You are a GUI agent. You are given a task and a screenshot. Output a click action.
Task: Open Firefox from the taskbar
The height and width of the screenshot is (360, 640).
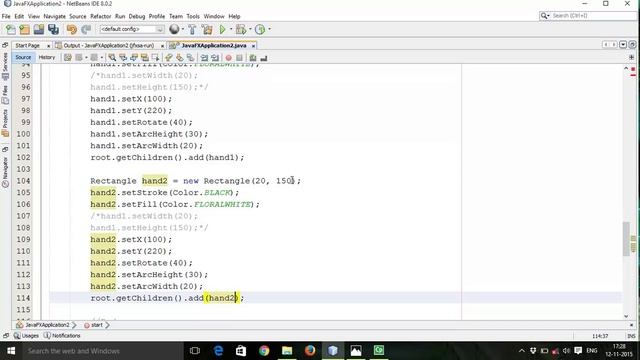click(310, 351)
